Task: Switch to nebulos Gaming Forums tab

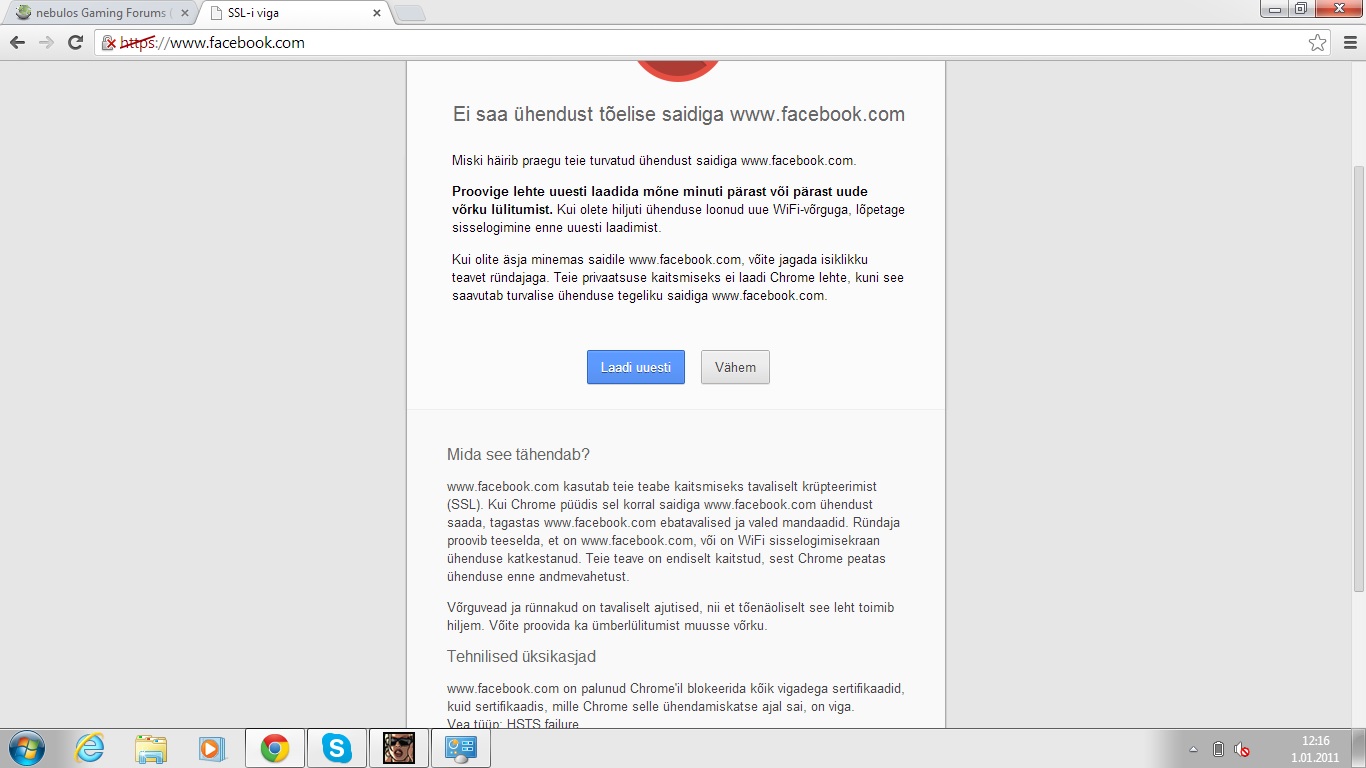Action: point(95,13)
